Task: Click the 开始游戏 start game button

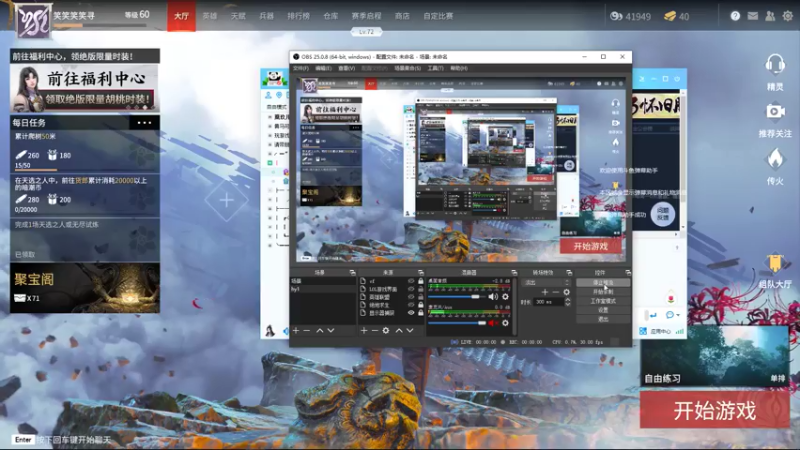Action: [x=714, y=410]
